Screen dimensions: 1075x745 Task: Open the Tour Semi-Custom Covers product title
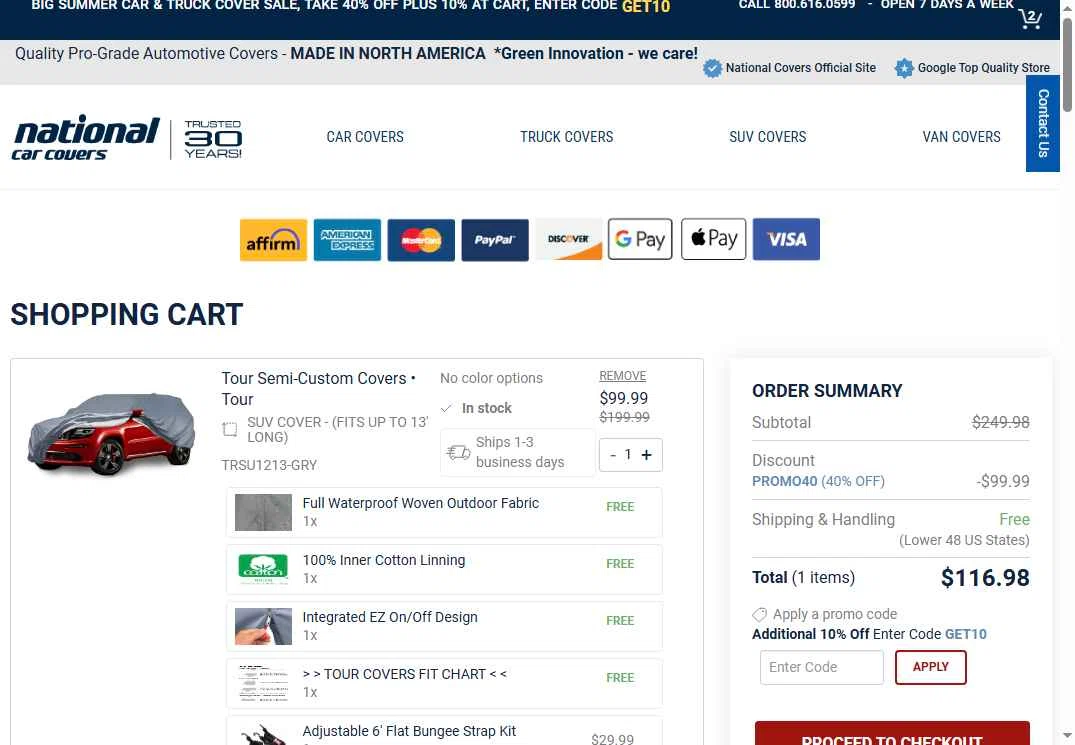(318, 389)
